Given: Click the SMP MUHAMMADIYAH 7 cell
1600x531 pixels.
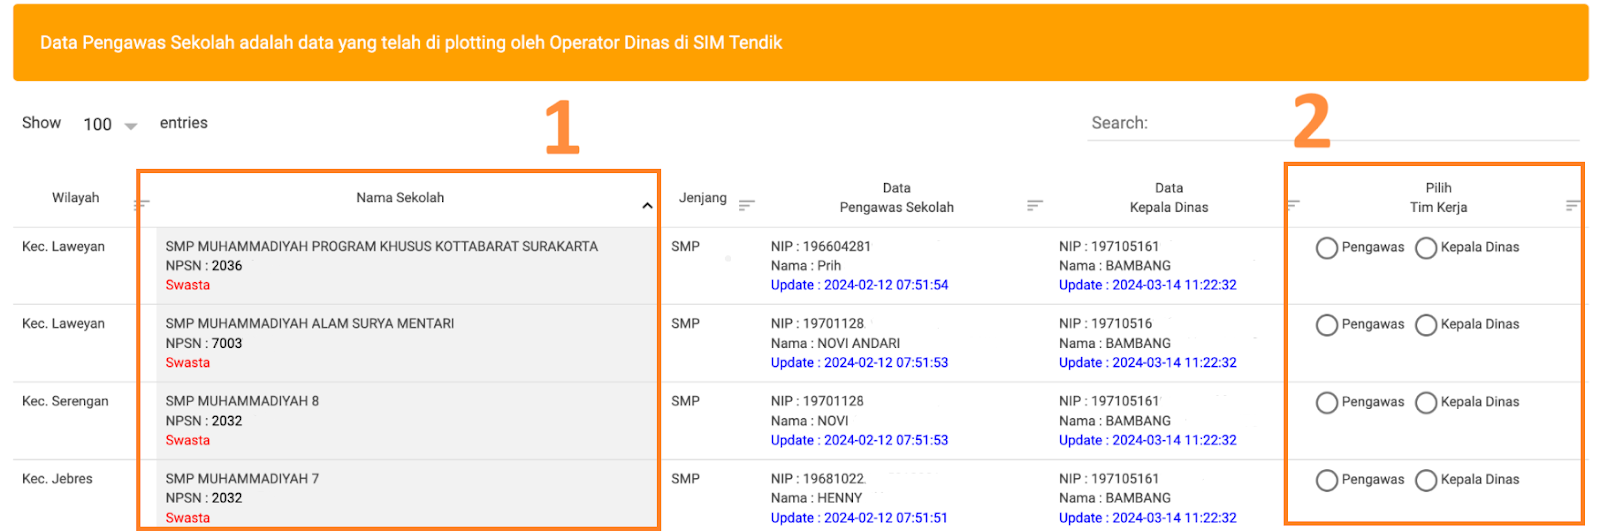Looking at the screenshot, I should coord(242,479).
